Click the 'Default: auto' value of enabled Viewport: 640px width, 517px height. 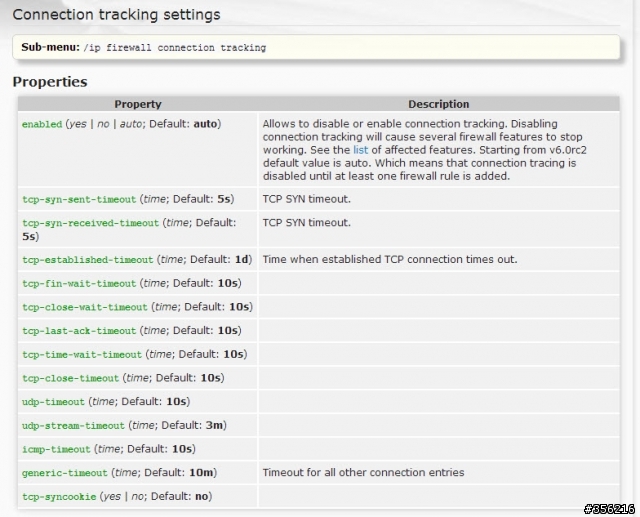[x=183, y=124]
